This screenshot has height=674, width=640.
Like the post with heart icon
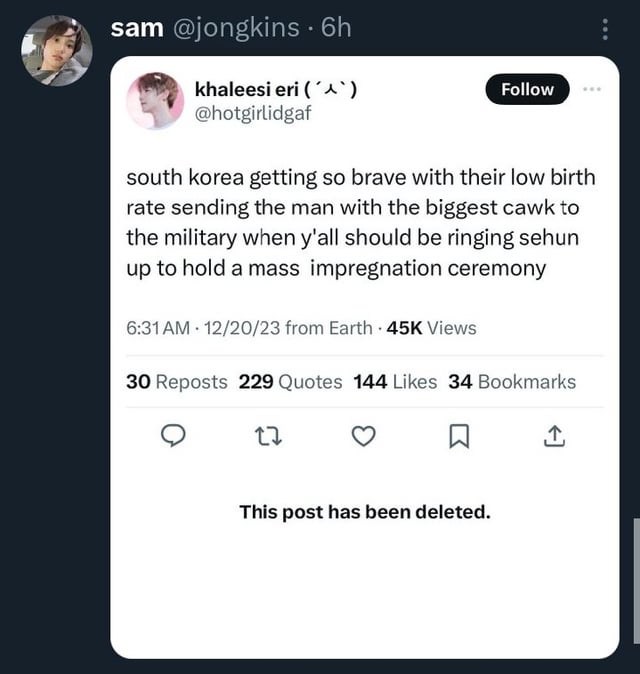point(364,436)
